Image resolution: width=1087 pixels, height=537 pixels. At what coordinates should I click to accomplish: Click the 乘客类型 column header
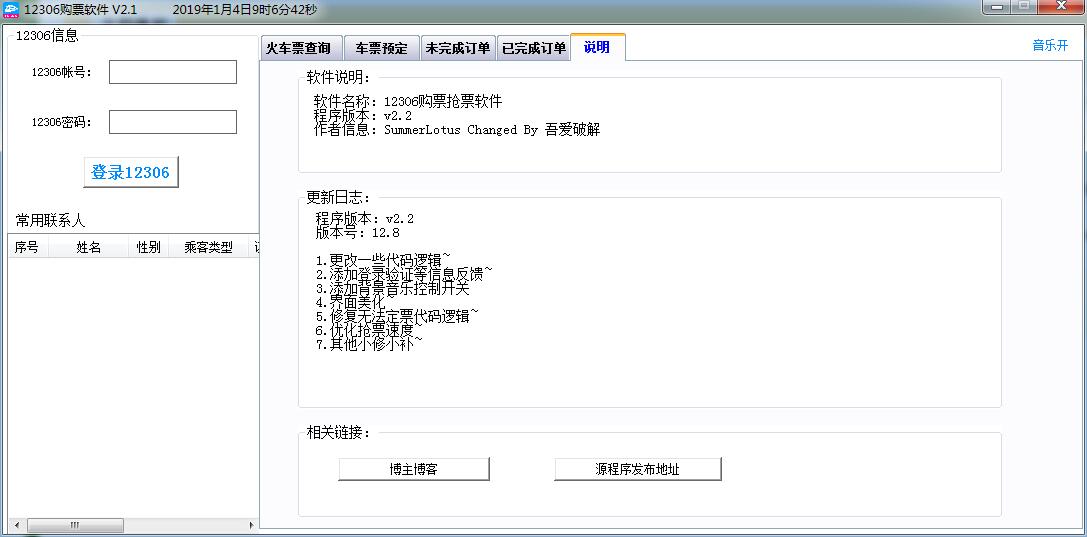coord(209,247)
